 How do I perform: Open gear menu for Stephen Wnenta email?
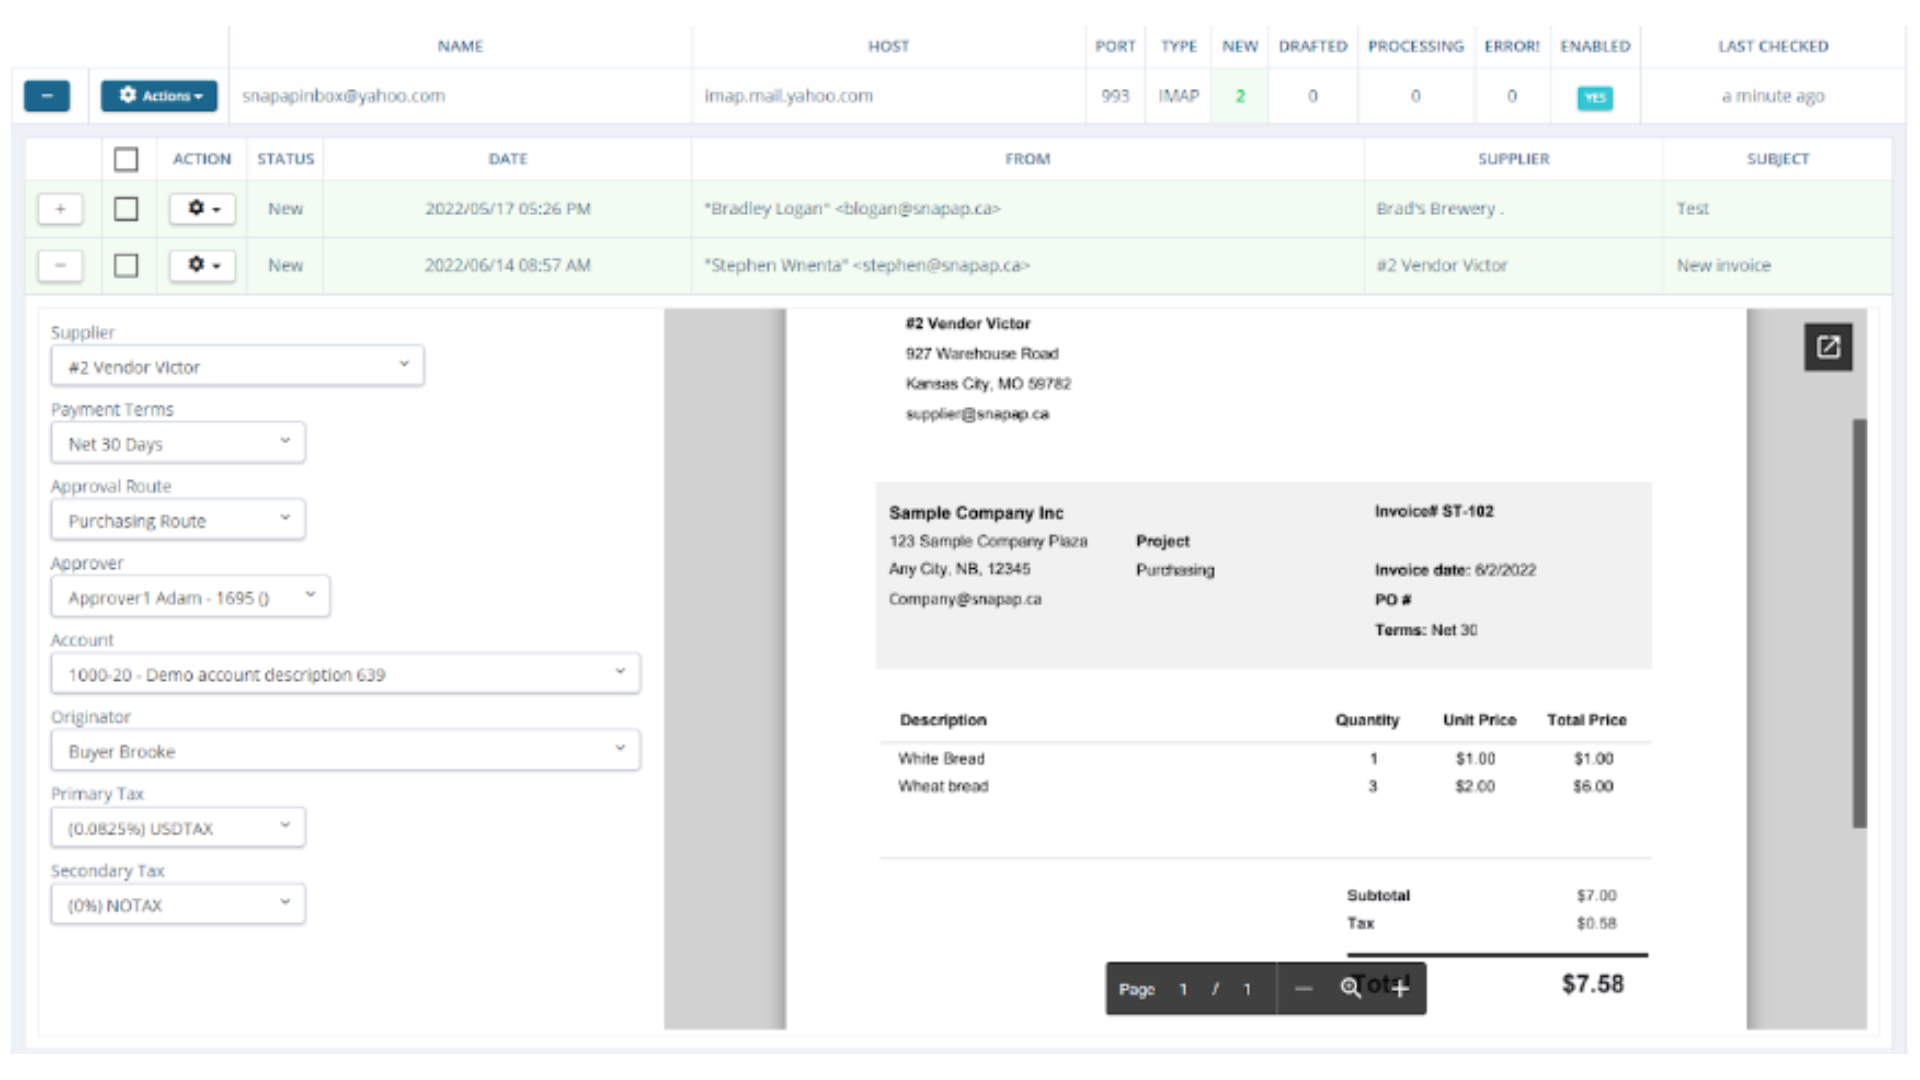pyautogui.click(x=202, y=265)
